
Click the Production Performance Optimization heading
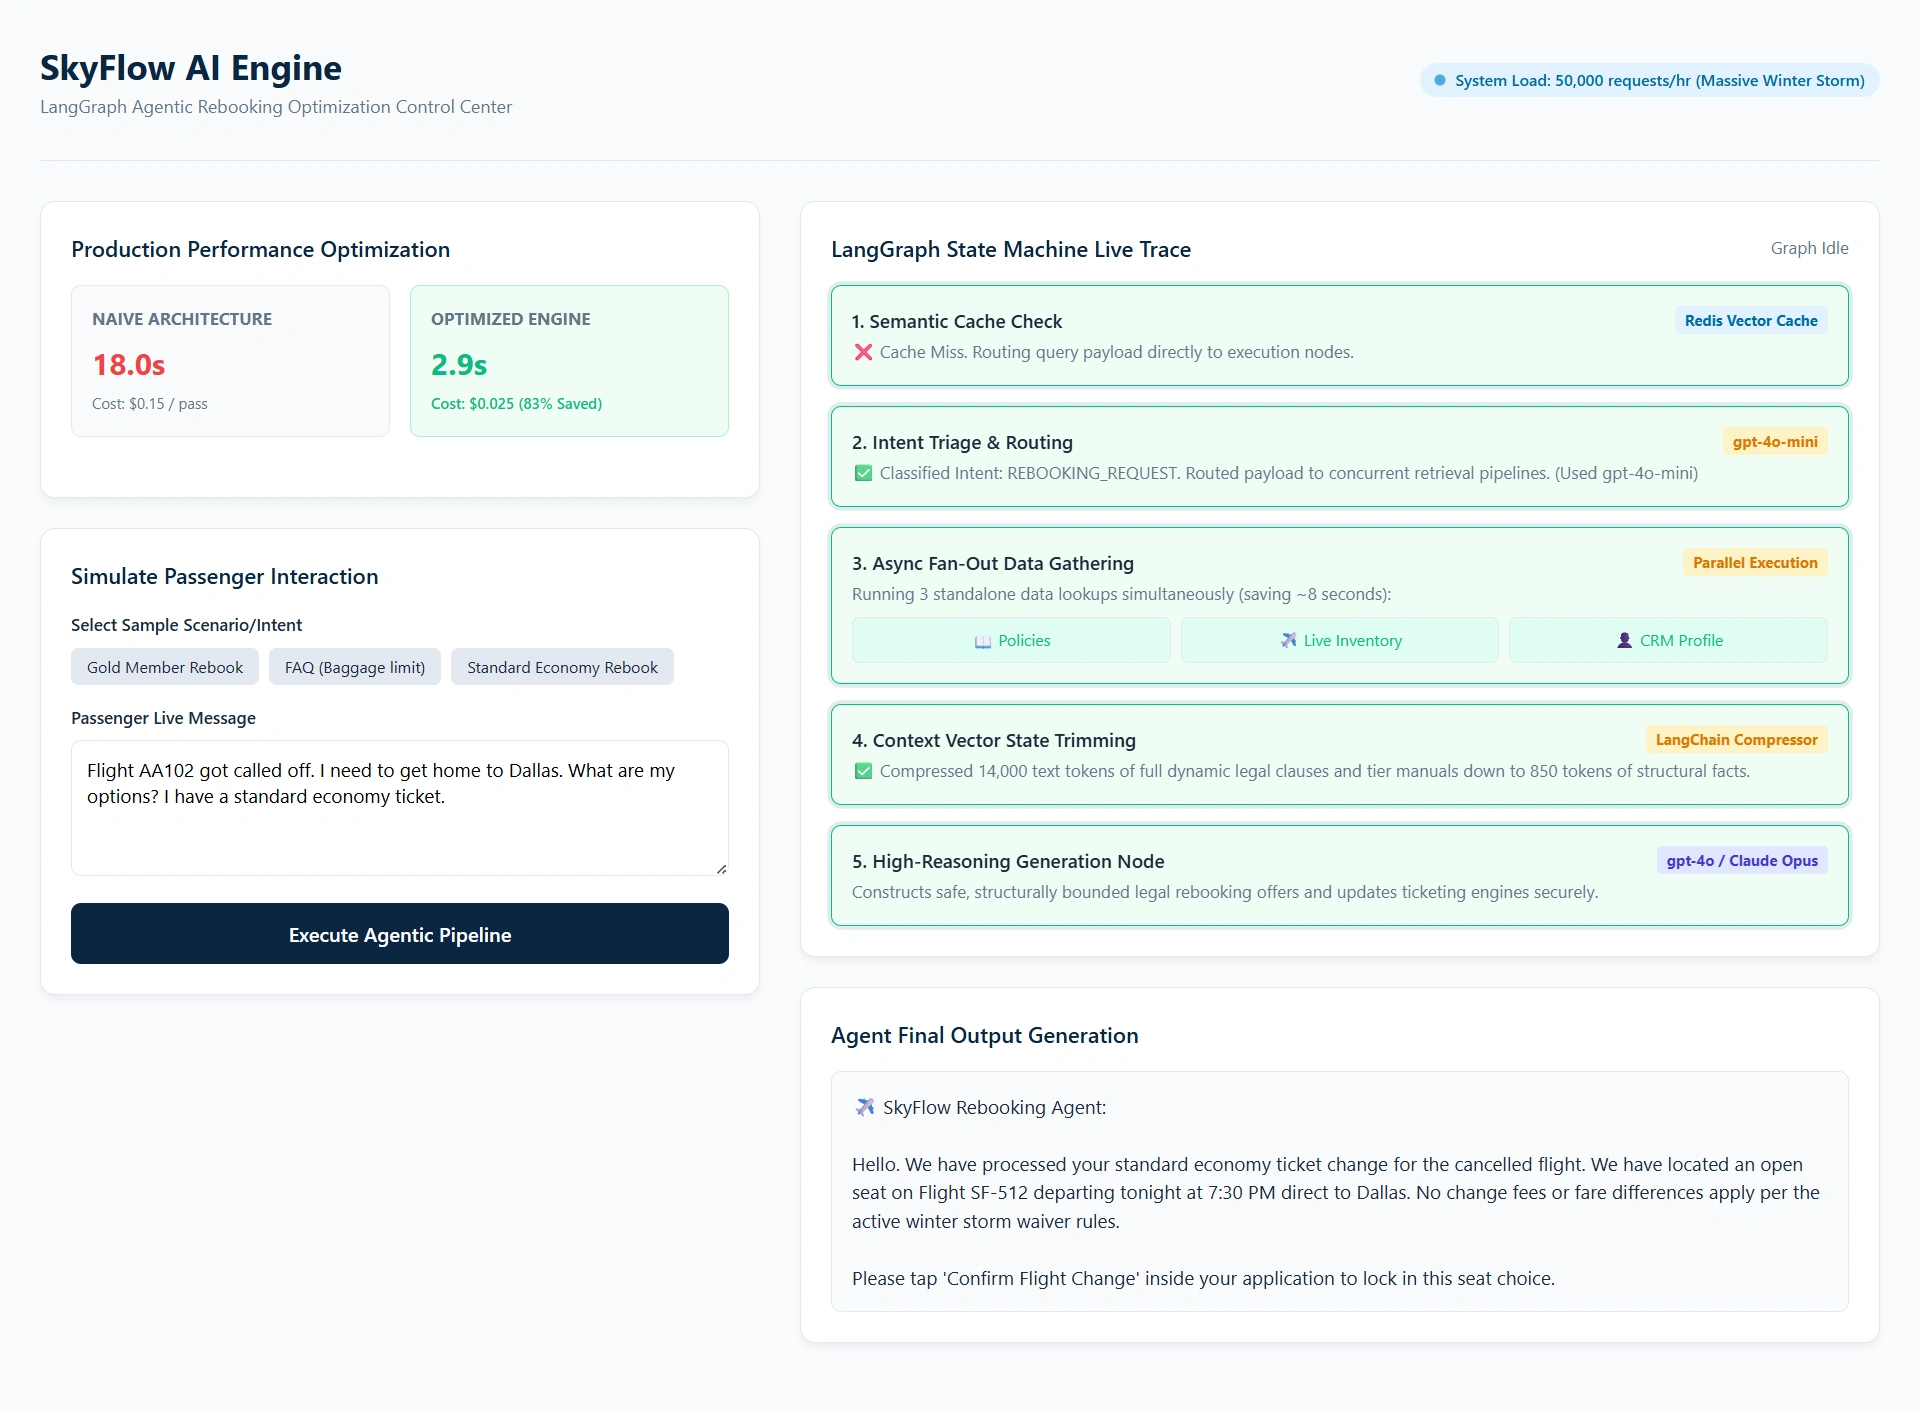(x=261, y=249)
